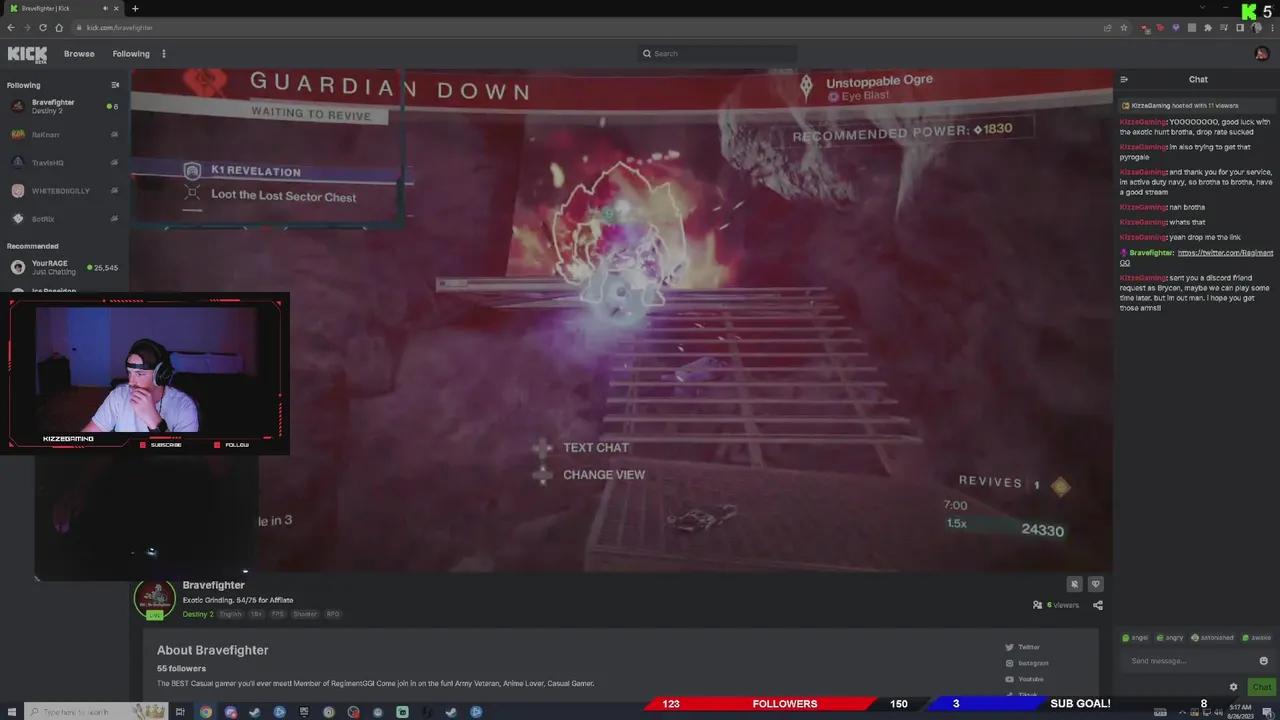Open the user avatar menu in the Kick header

1262,54
